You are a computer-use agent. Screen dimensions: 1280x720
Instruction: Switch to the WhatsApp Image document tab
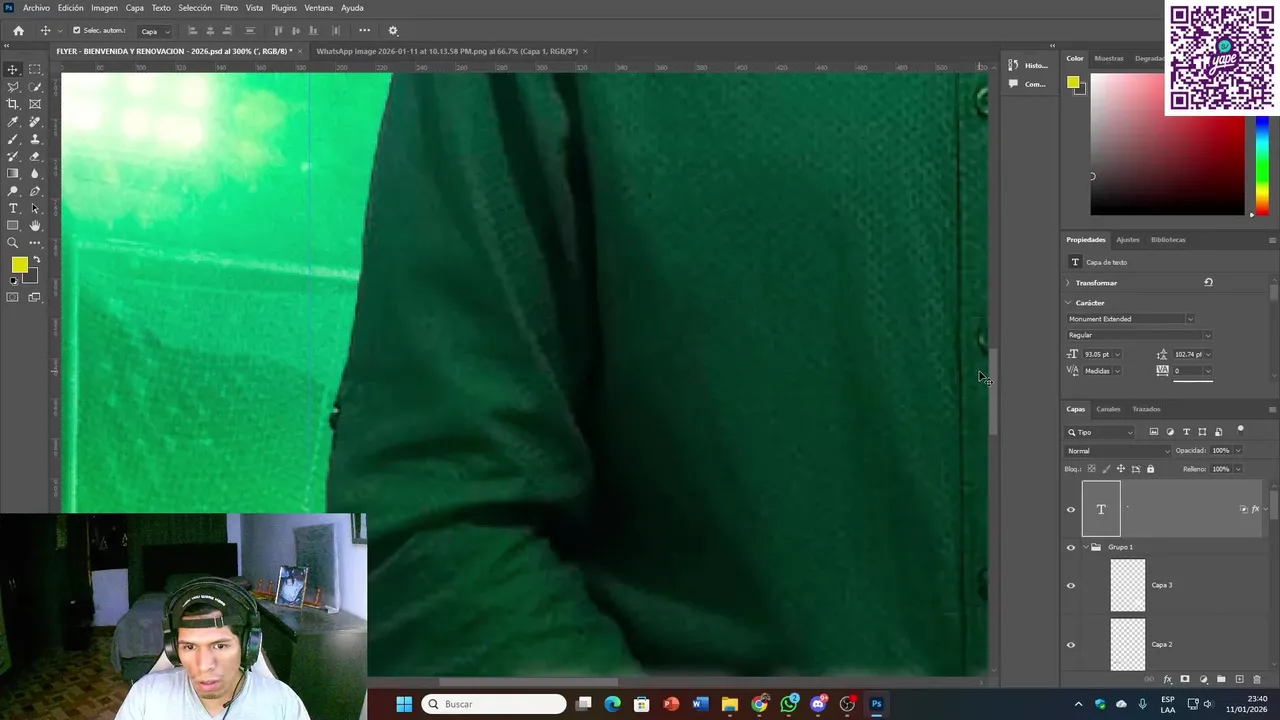[447, 51]
